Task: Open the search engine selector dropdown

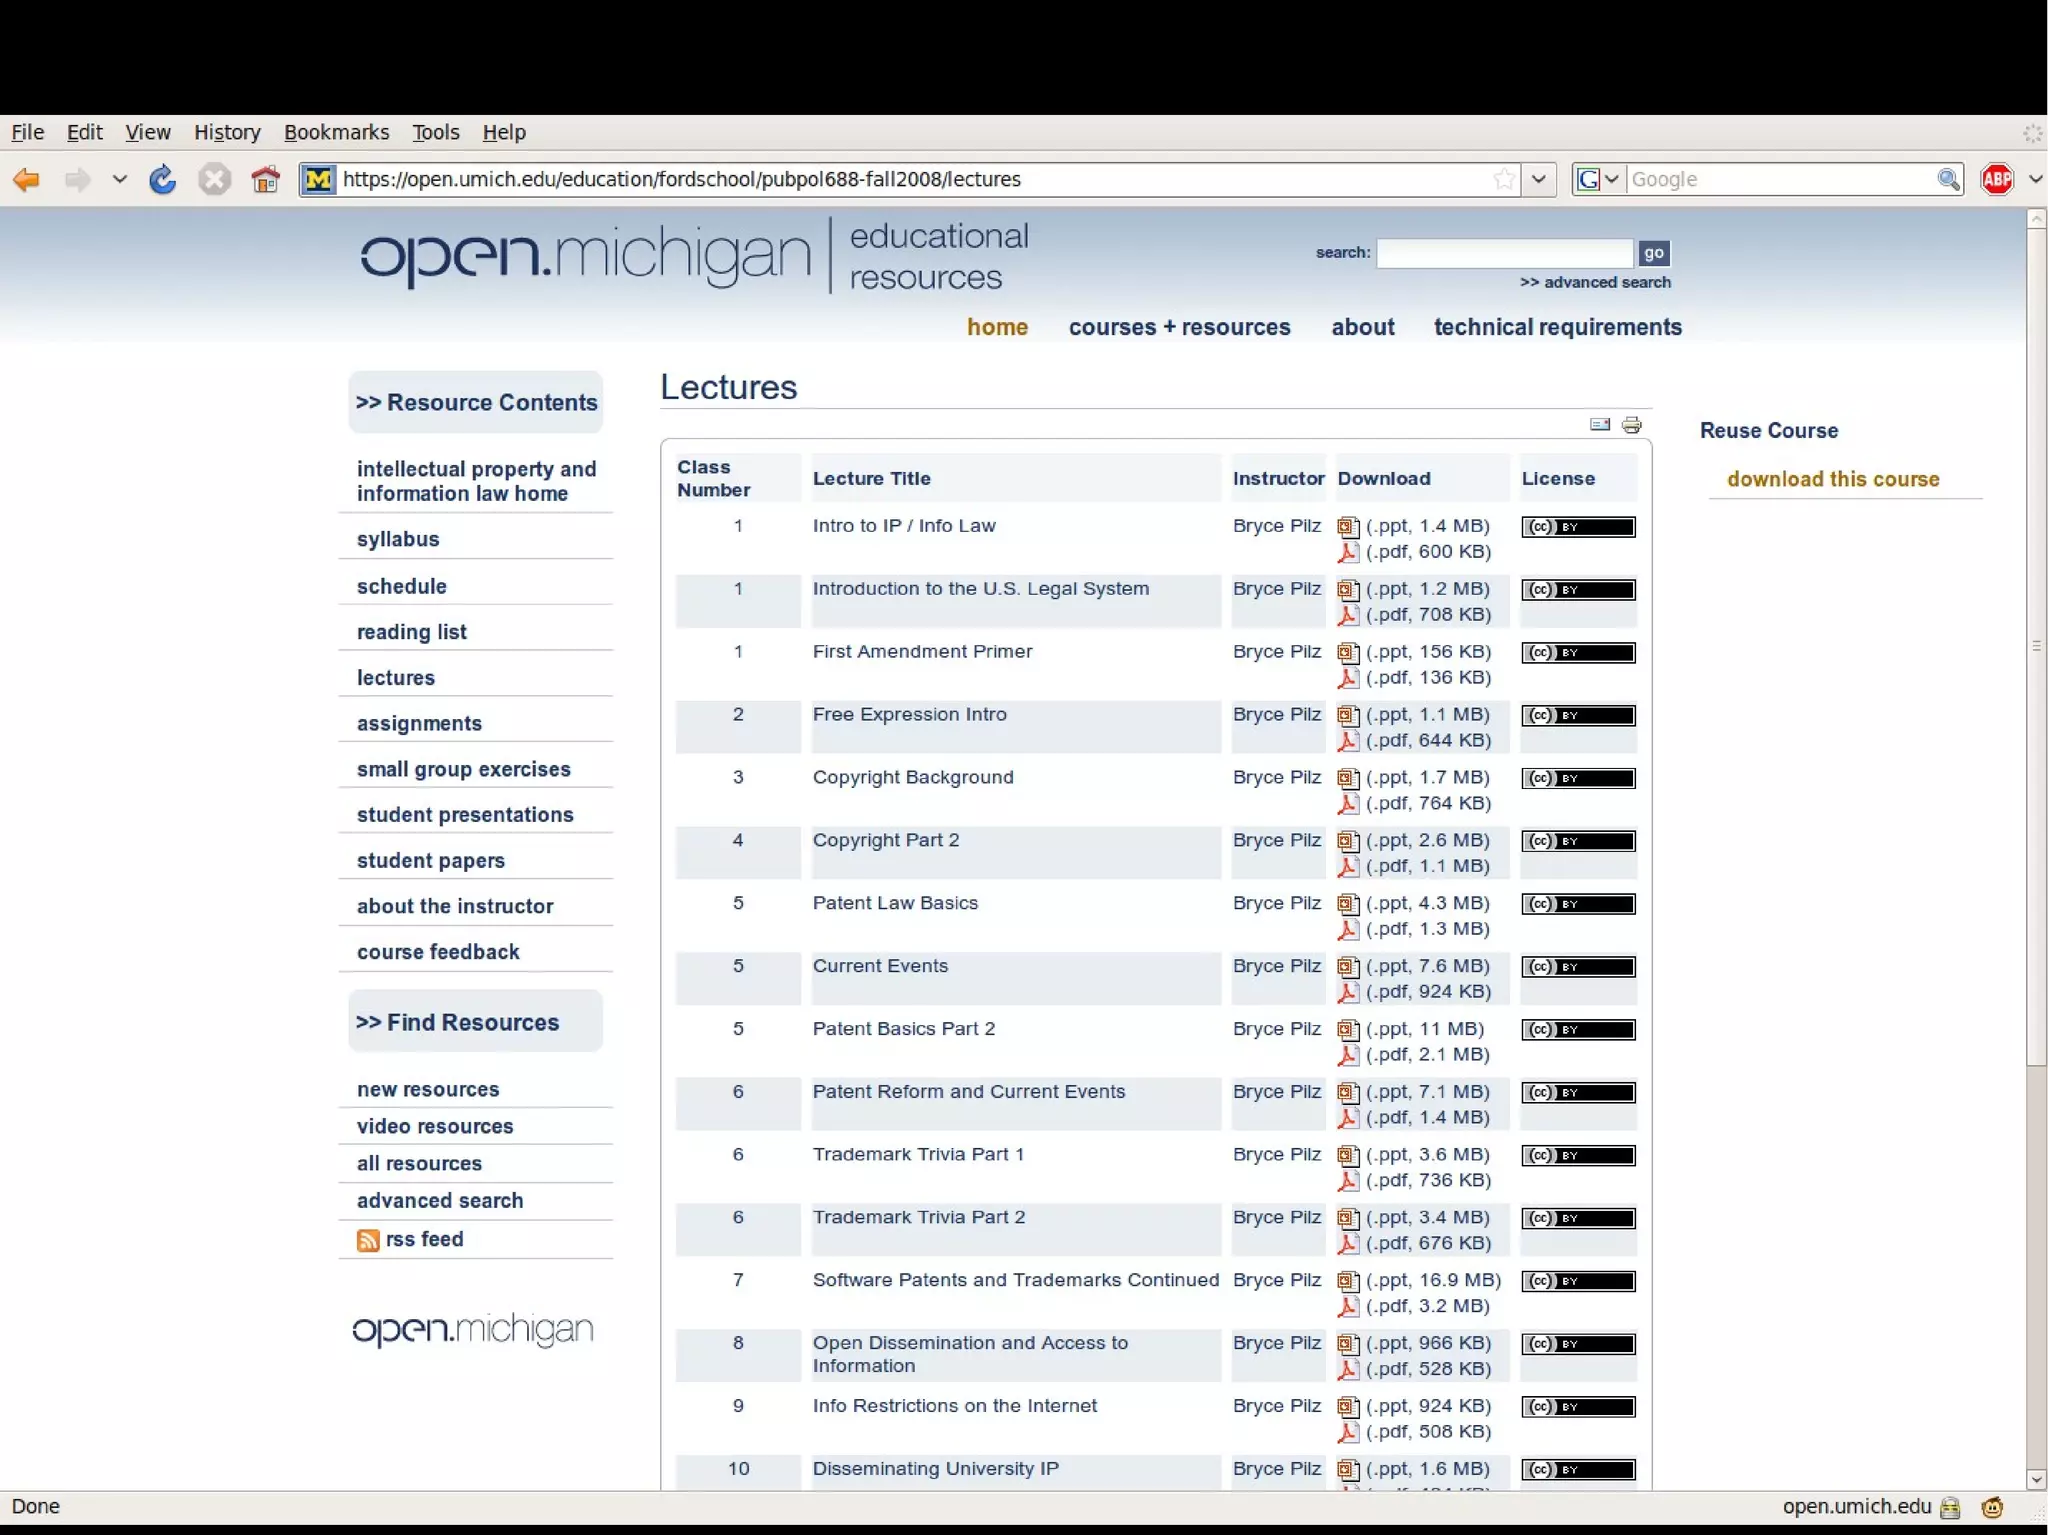Action: [x=1598, y=180]
